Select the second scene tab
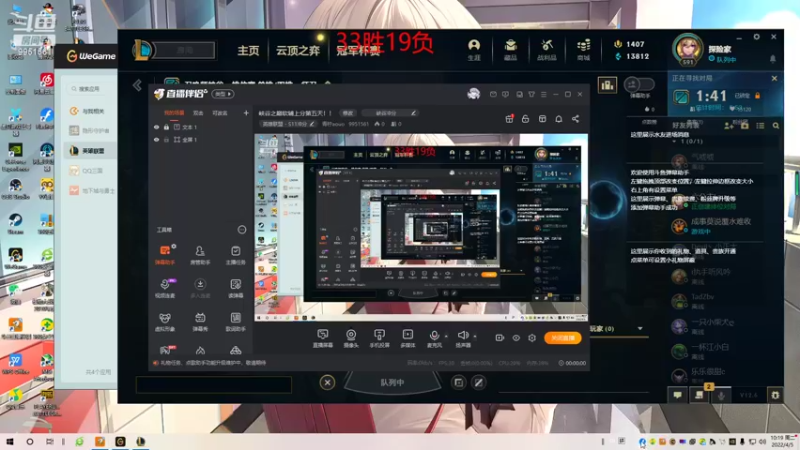 tap(198, 113)
